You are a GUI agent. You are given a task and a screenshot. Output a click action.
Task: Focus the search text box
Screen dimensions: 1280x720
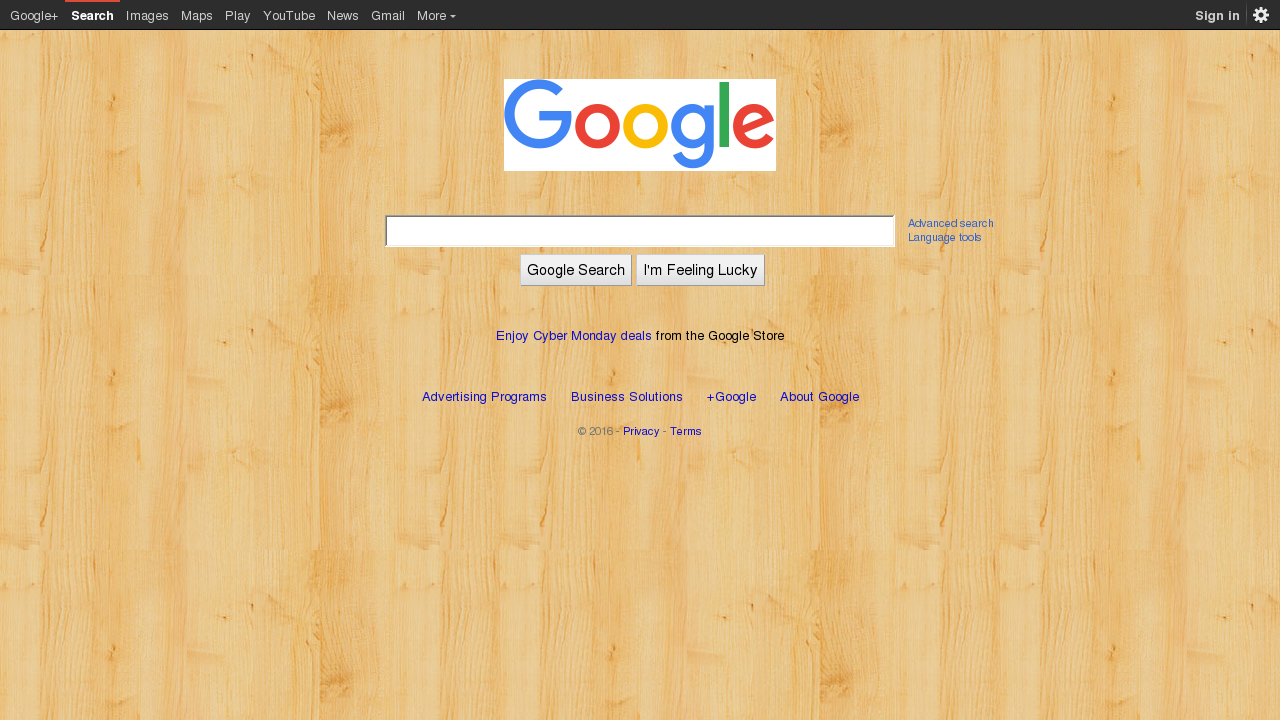pos(640,231)
